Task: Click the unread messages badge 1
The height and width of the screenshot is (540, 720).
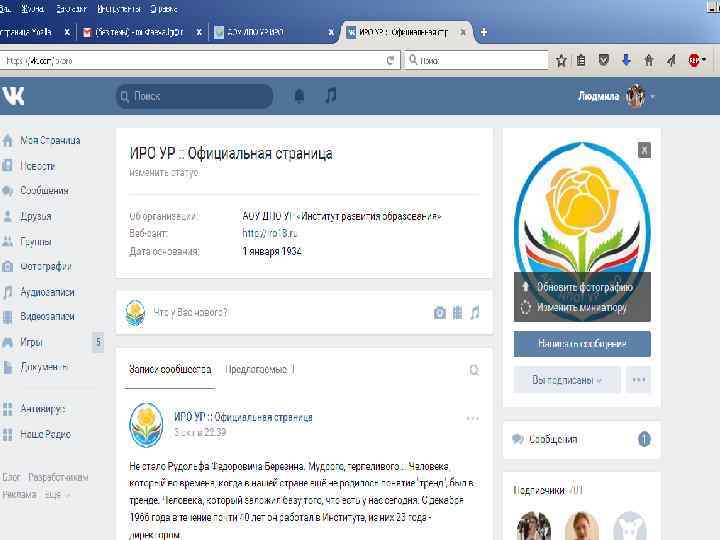Action: tap(644, 439)
